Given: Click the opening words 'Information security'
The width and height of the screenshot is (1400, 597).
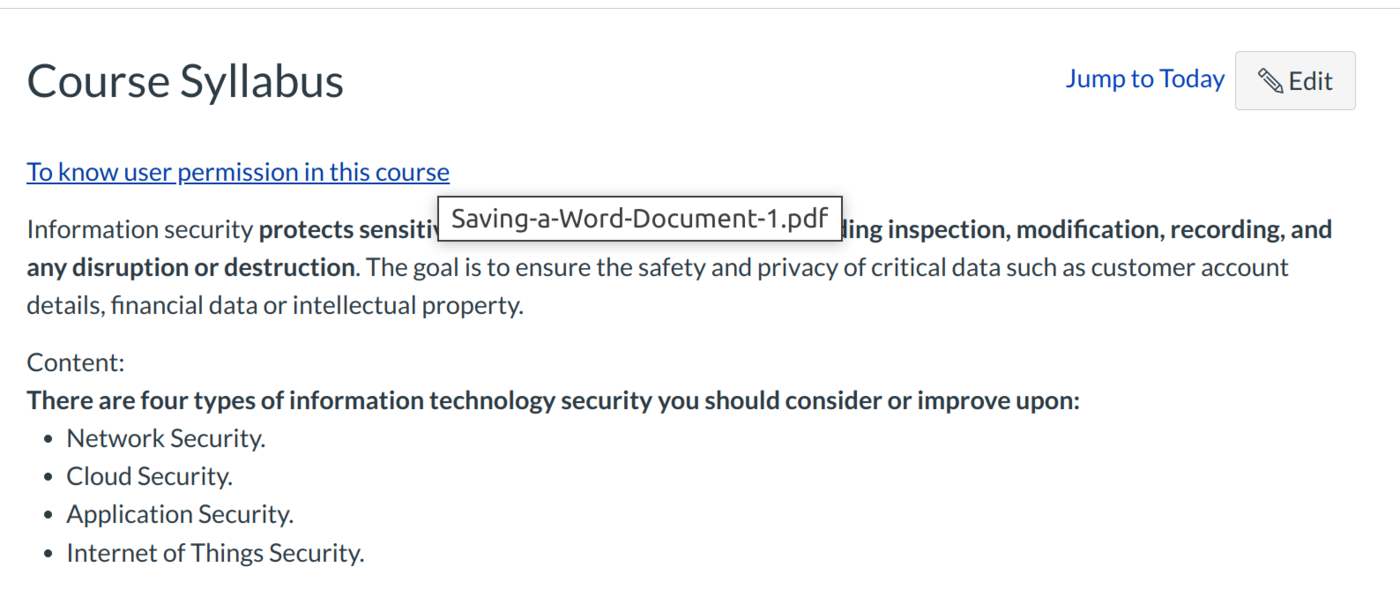Looking at the screenshot, I should pos(140,230).
